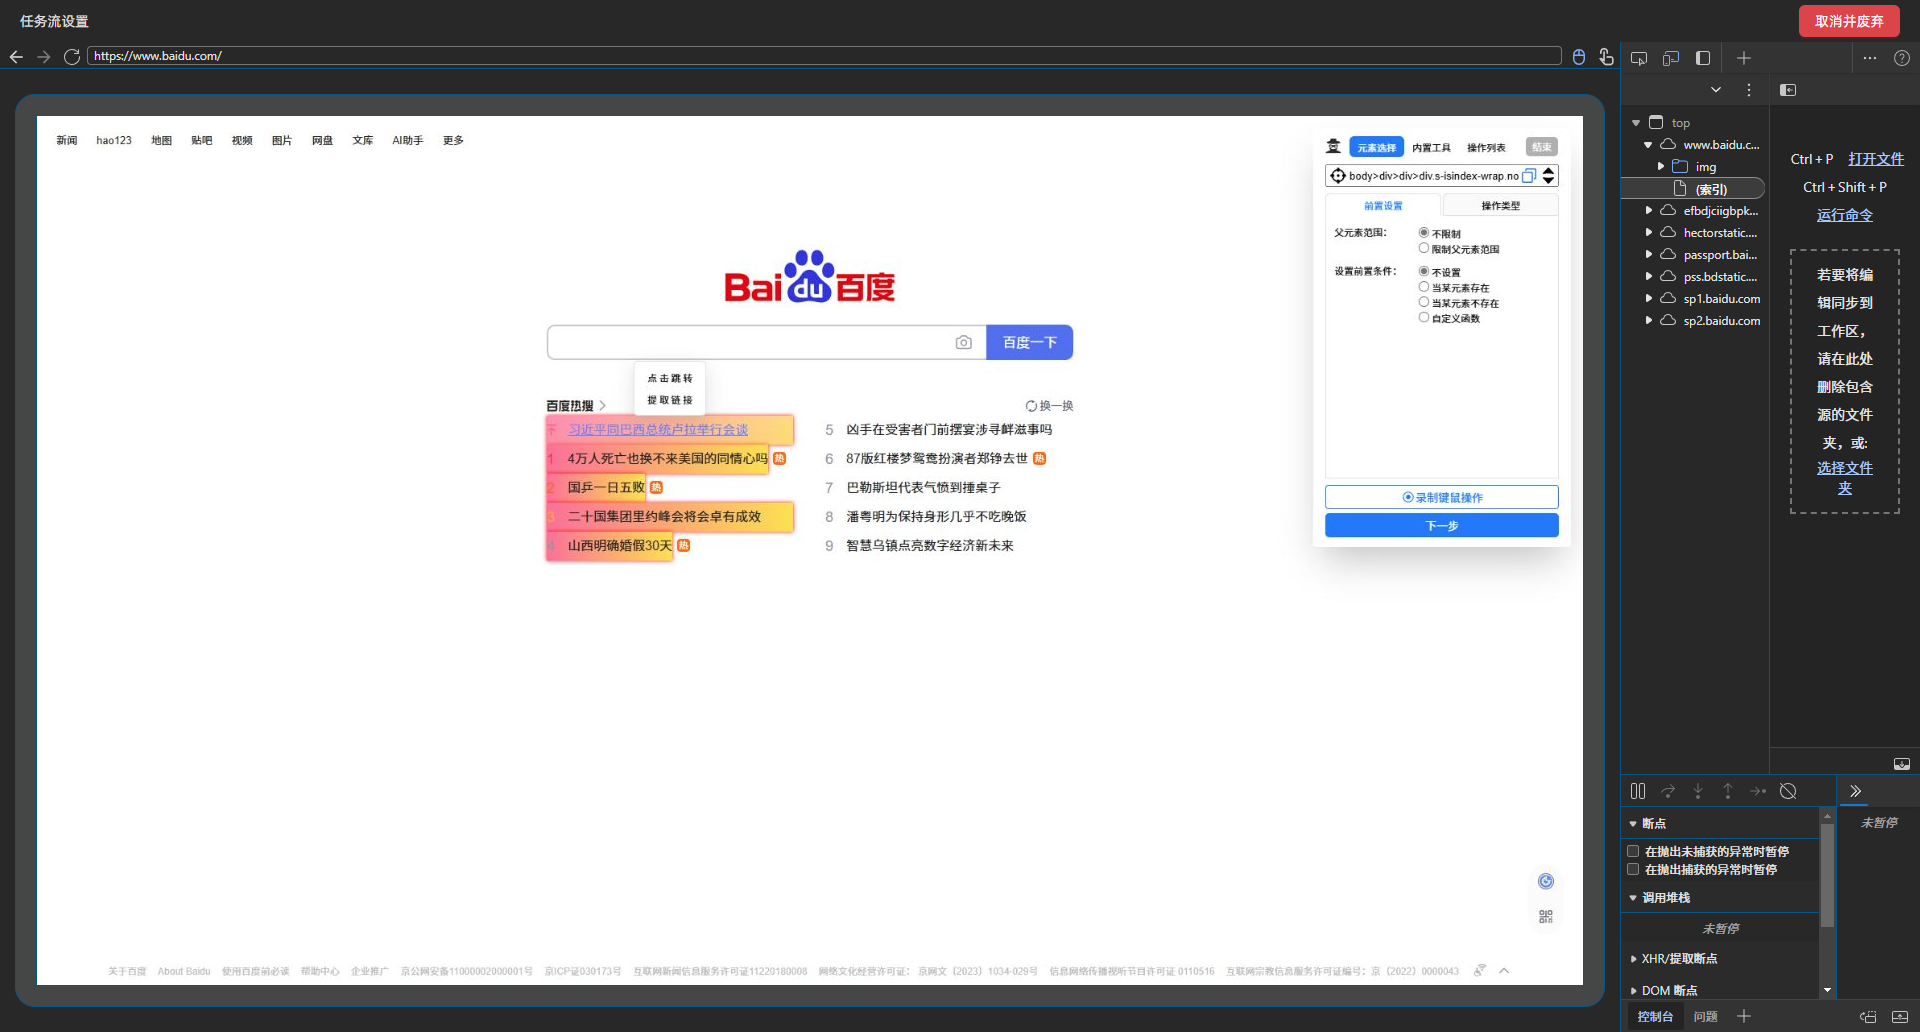1920x1032 pixels.
Task: Pause script execution in debugger
Action: tap(1638, 791)
